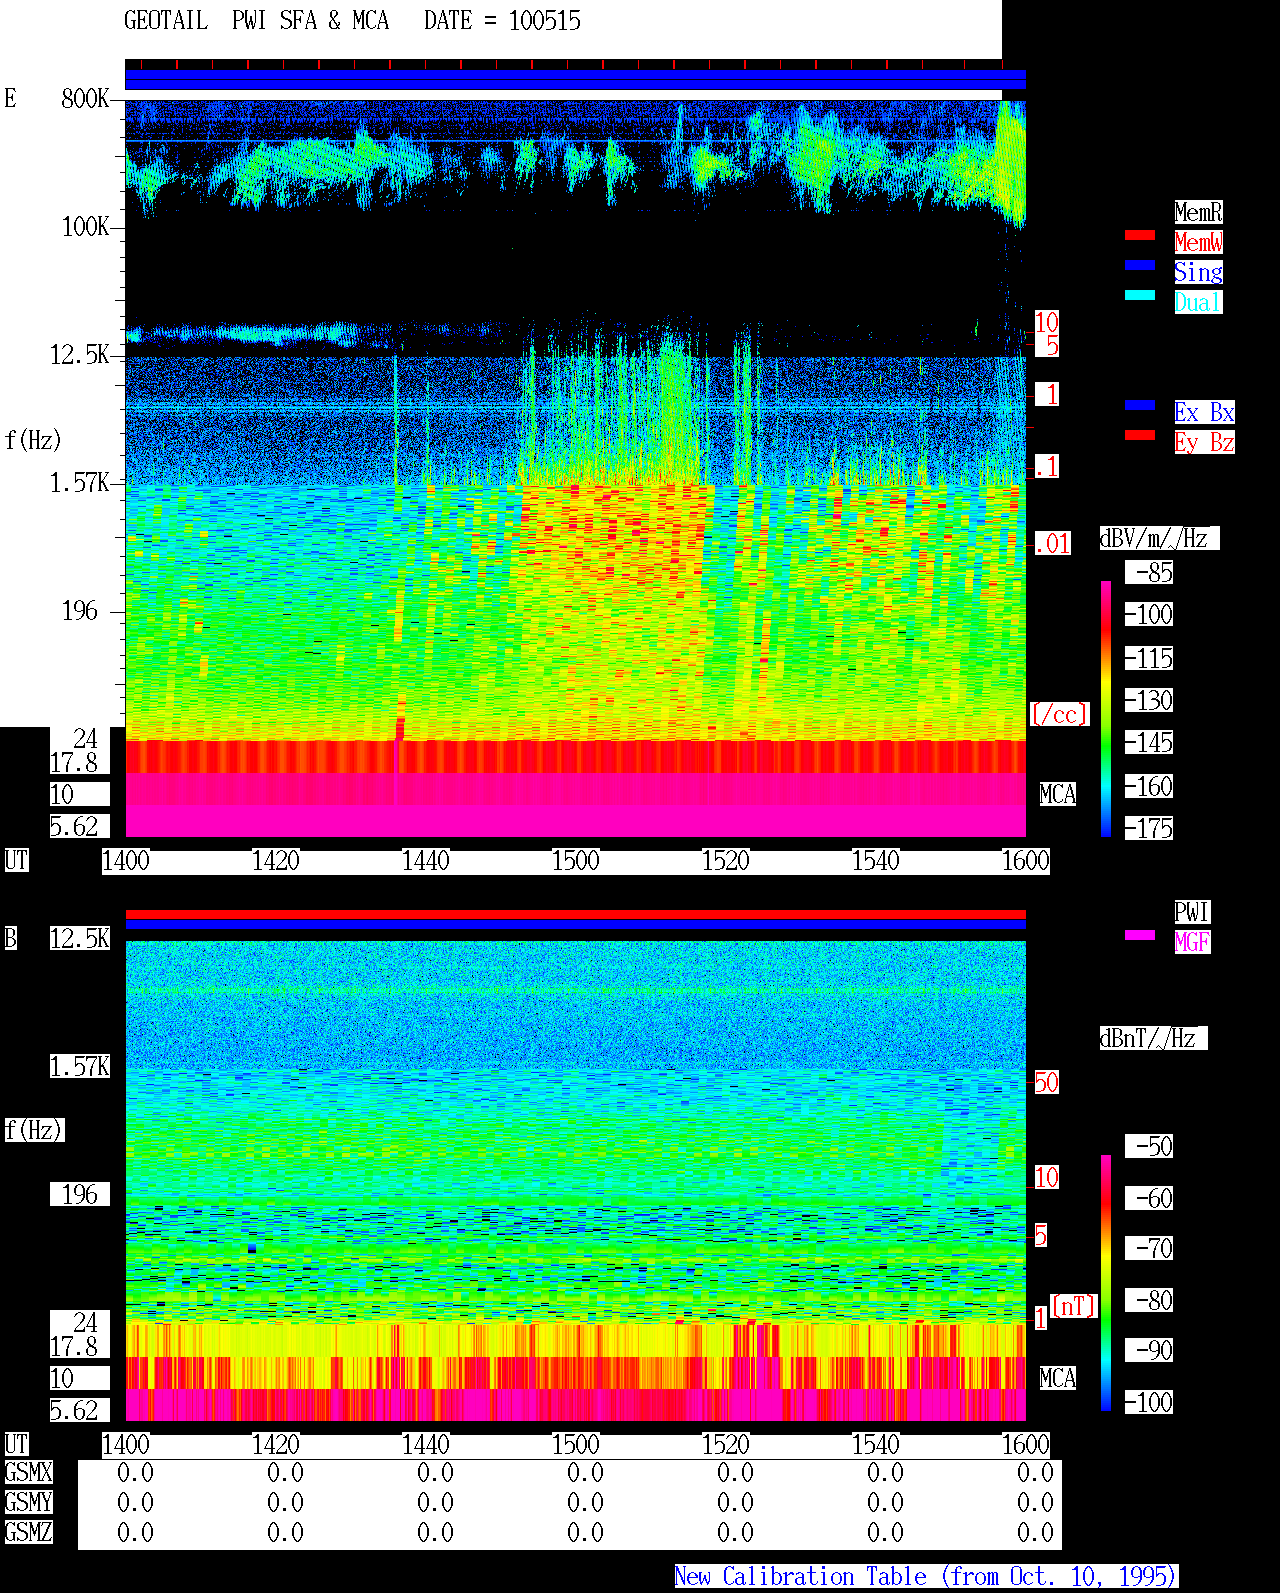The height and width of the screenshot is (1593, 1280).
Task: Click the blue Sing legend swatch
Action: click(1140, 265)
